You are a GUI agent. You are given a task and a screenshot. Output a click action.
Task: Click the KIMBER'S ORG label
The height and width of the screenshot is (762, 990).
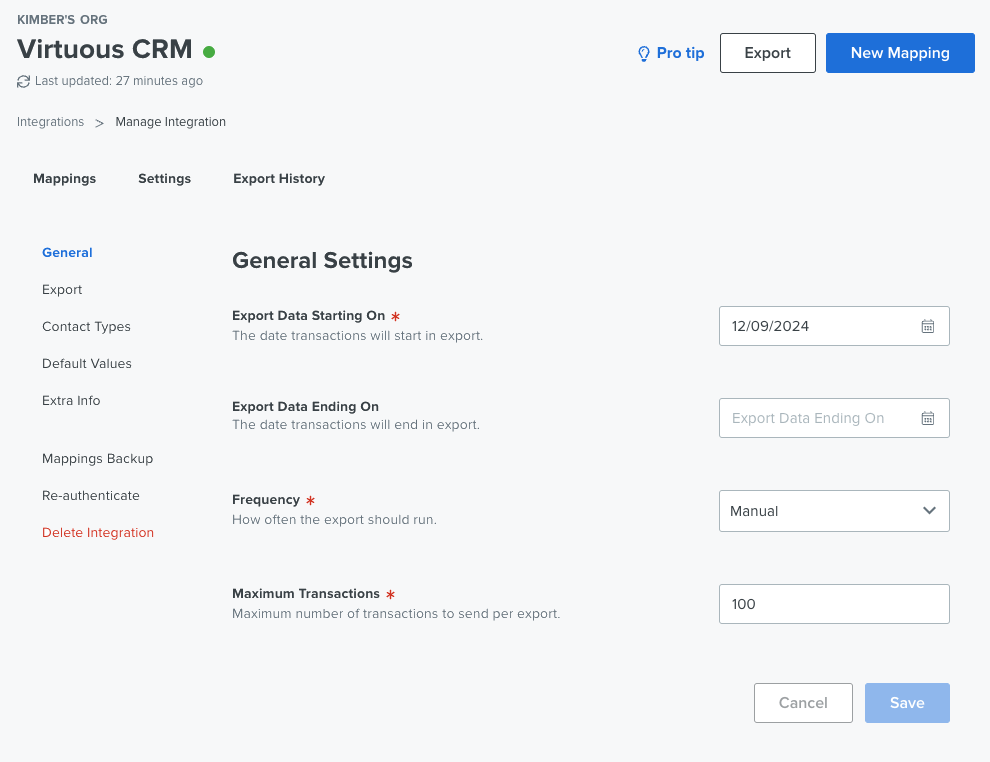tap(63, 20)
